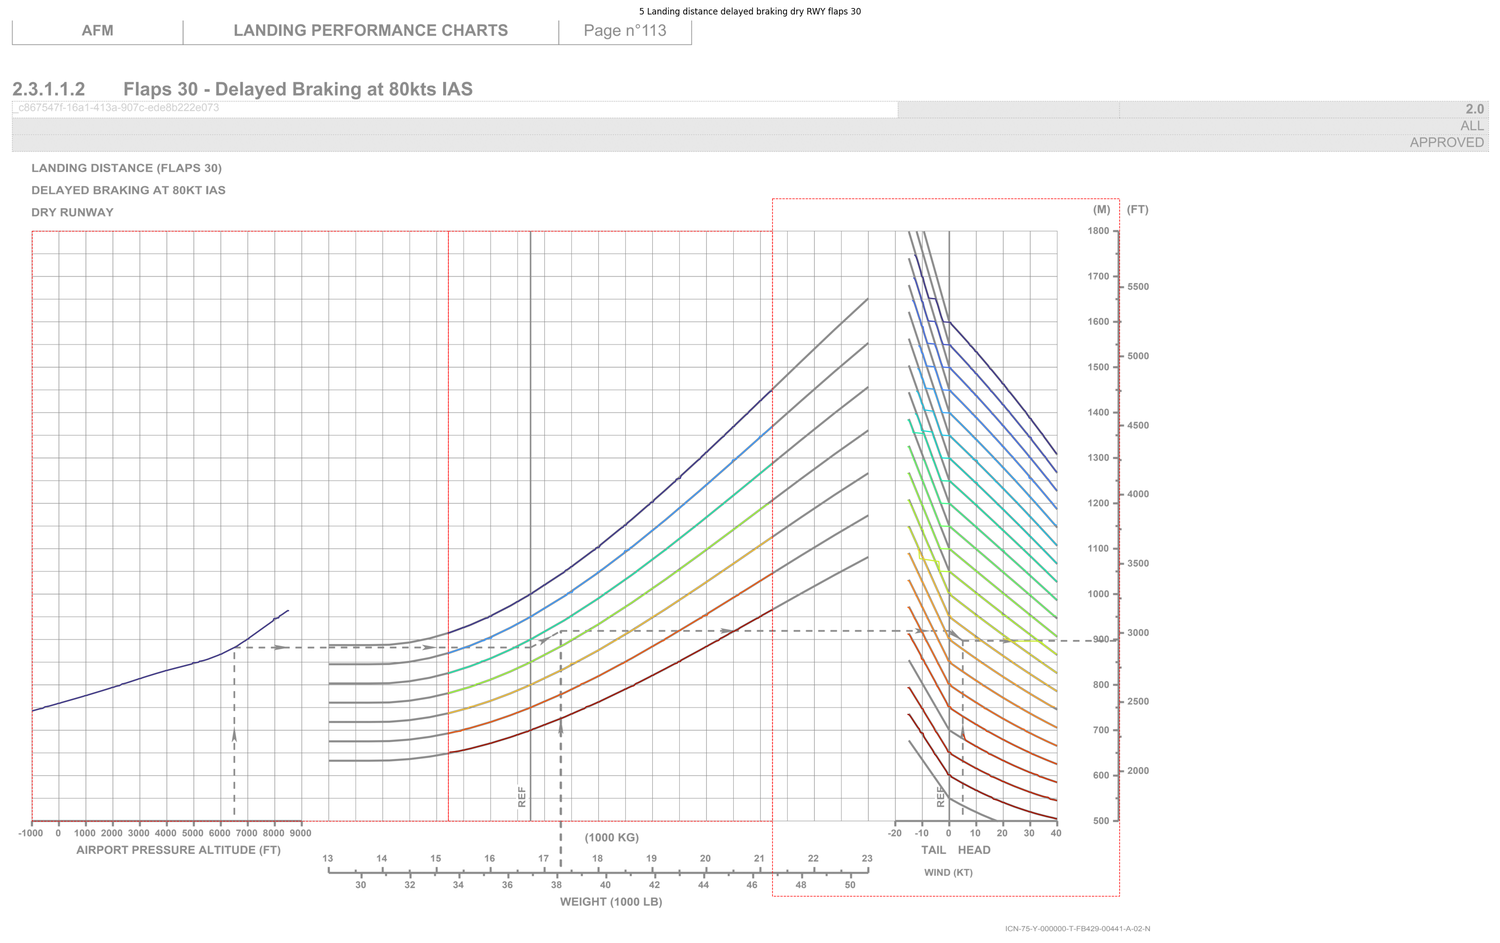This screenshot has height=943, width=1500.
Task: Click the WIND (KT) axis label
Action: [x=948, y=873]
